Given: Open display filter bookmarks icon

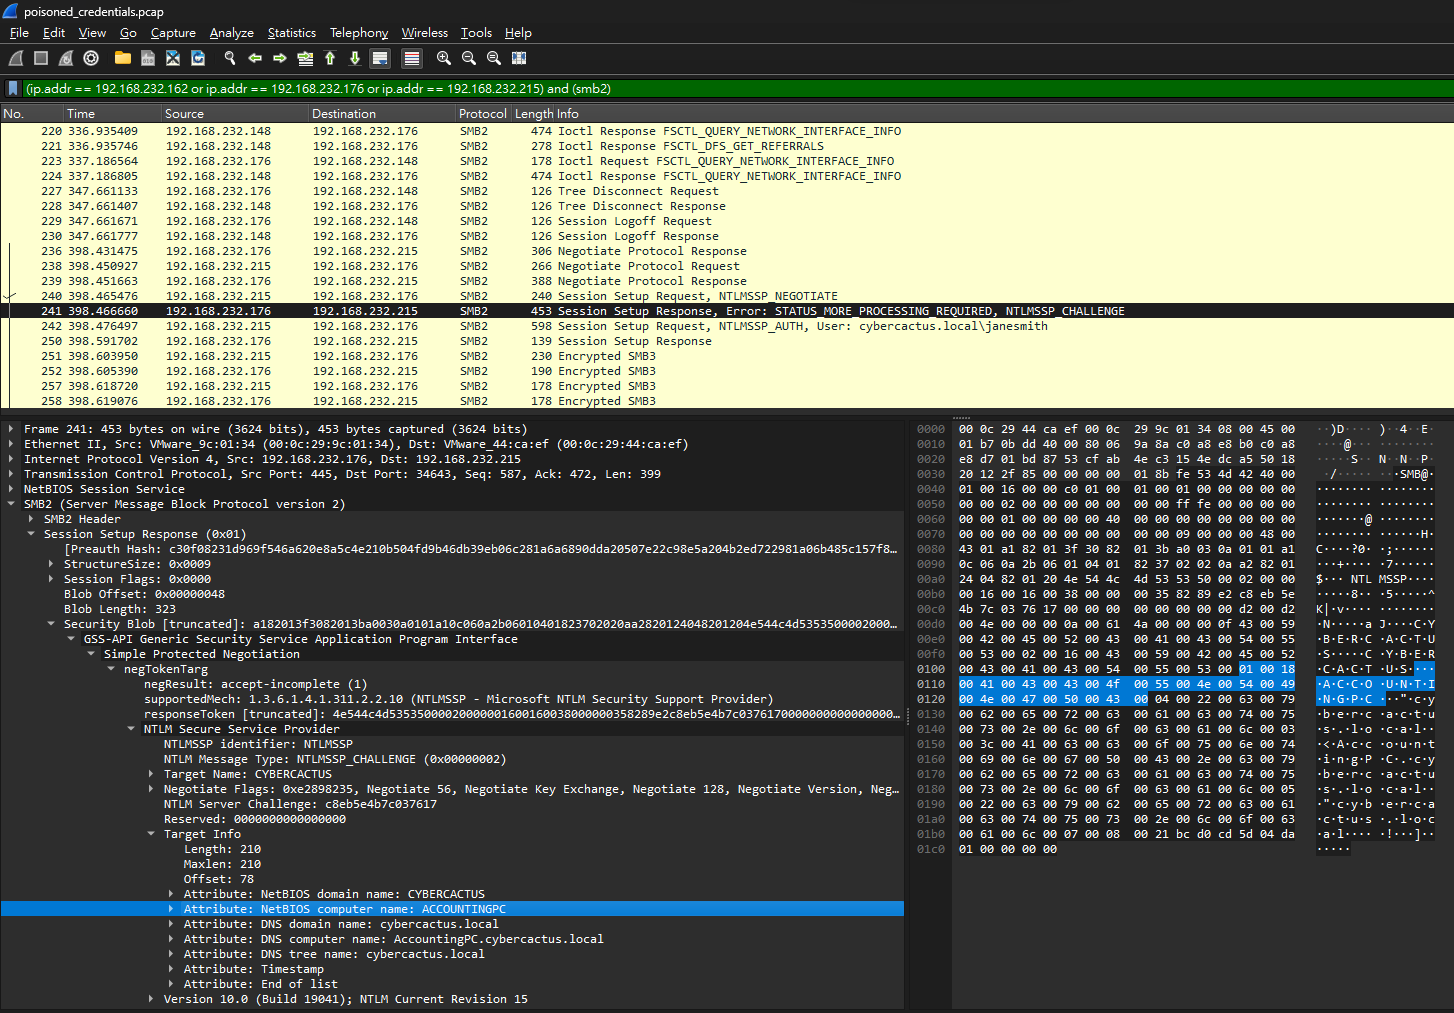Looking at the screenshot, I should coord(13,88).
